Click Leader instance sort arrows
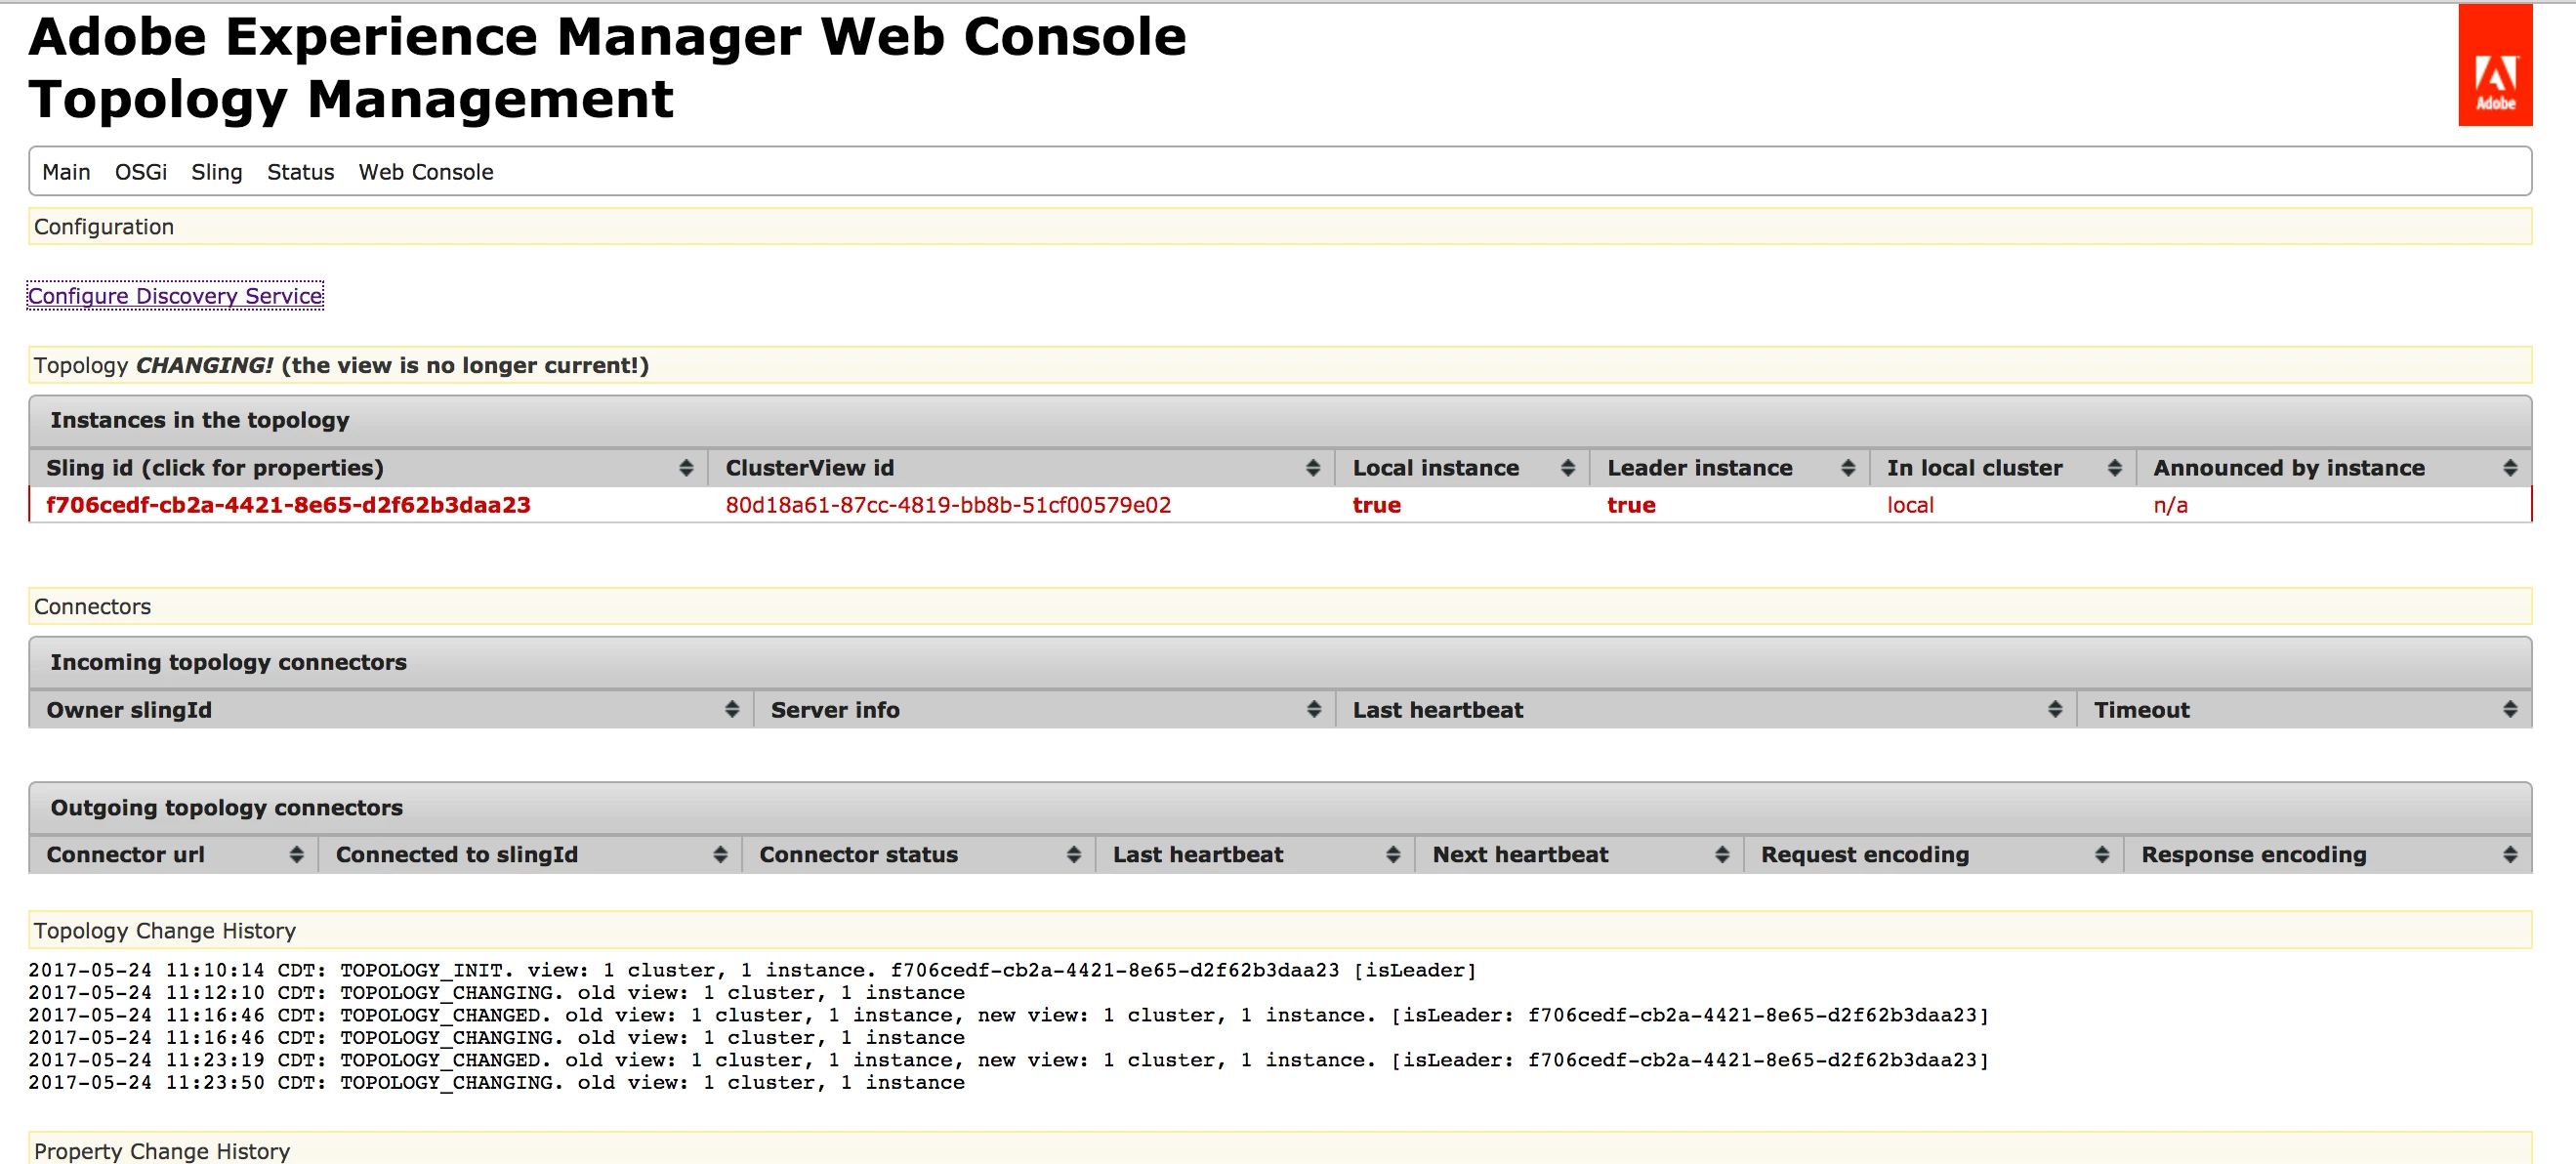This screenshot has height=1164, width=2576. [x=1847, y=468]
